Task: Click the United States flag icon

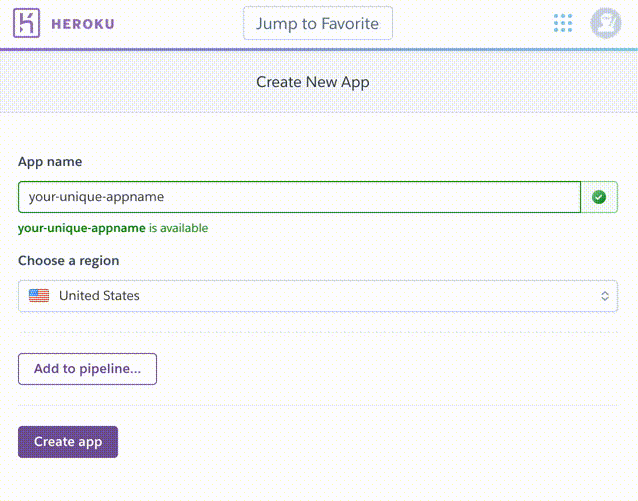Action: [39, 295]
